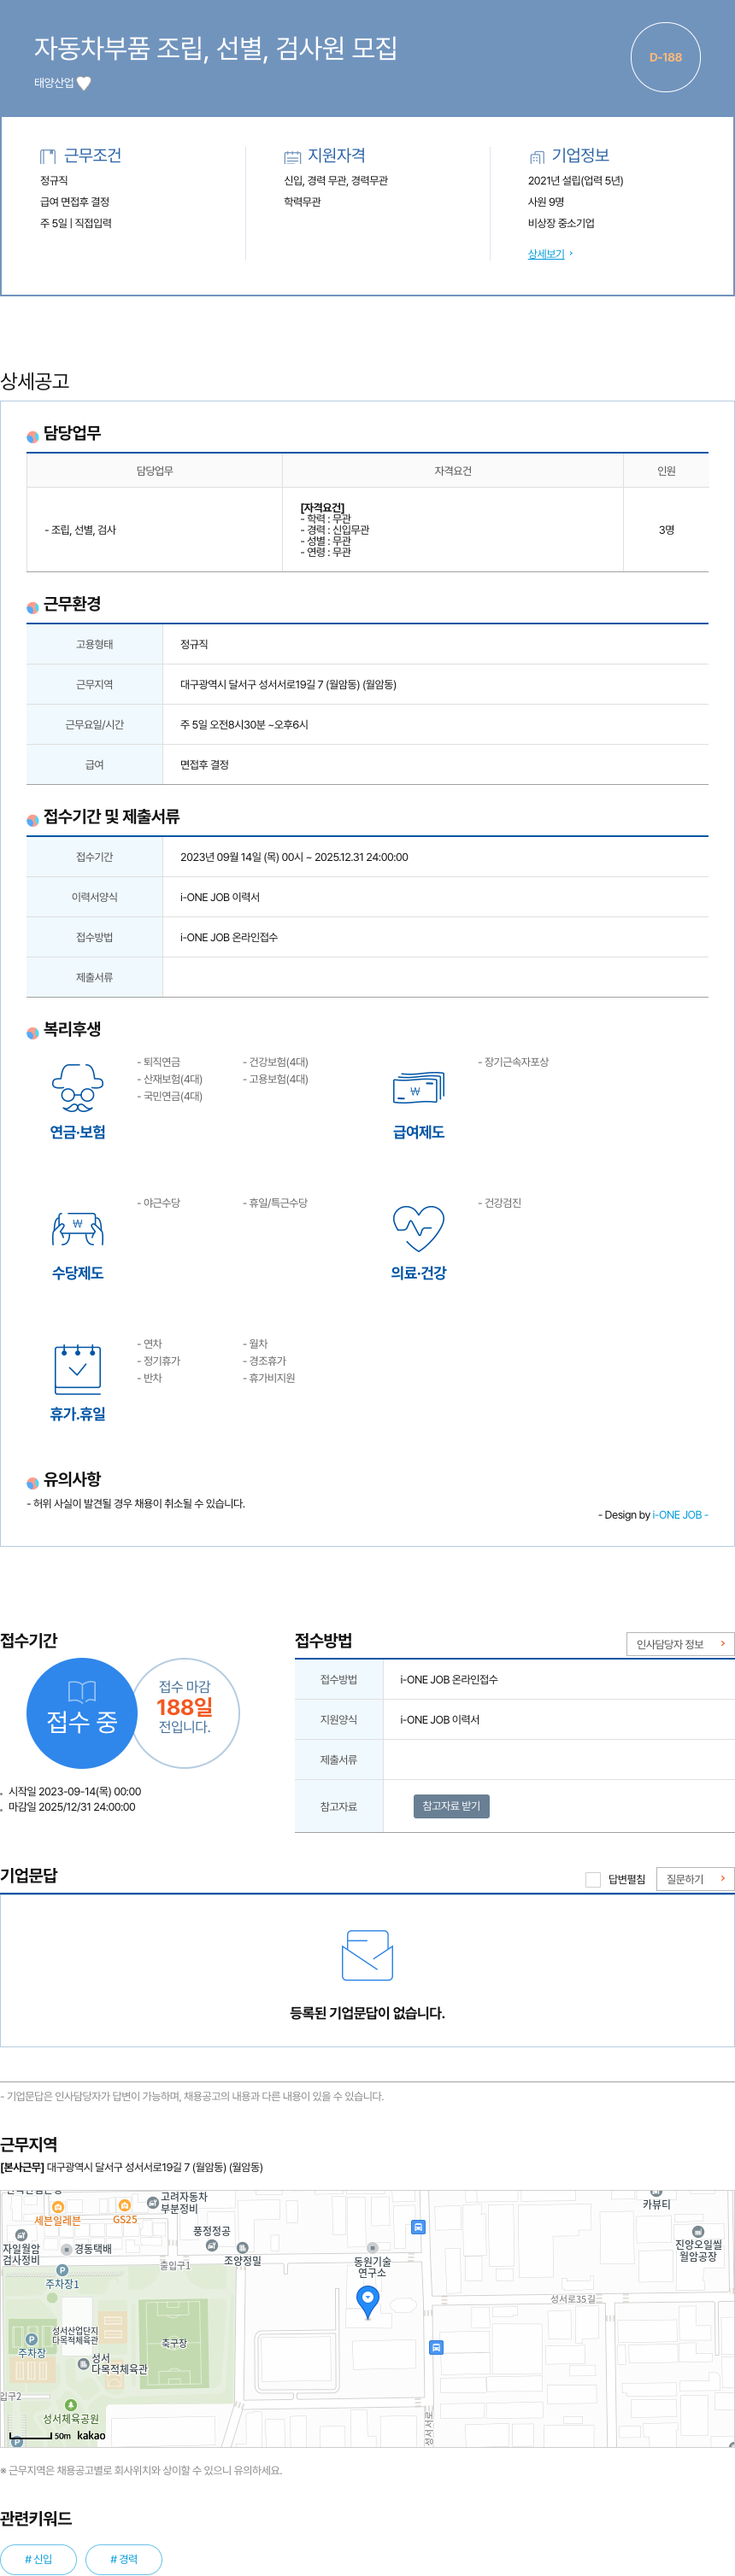Click the - 휴가비지원 benefit text
Screen dimensions: 735x2576
269,1378
